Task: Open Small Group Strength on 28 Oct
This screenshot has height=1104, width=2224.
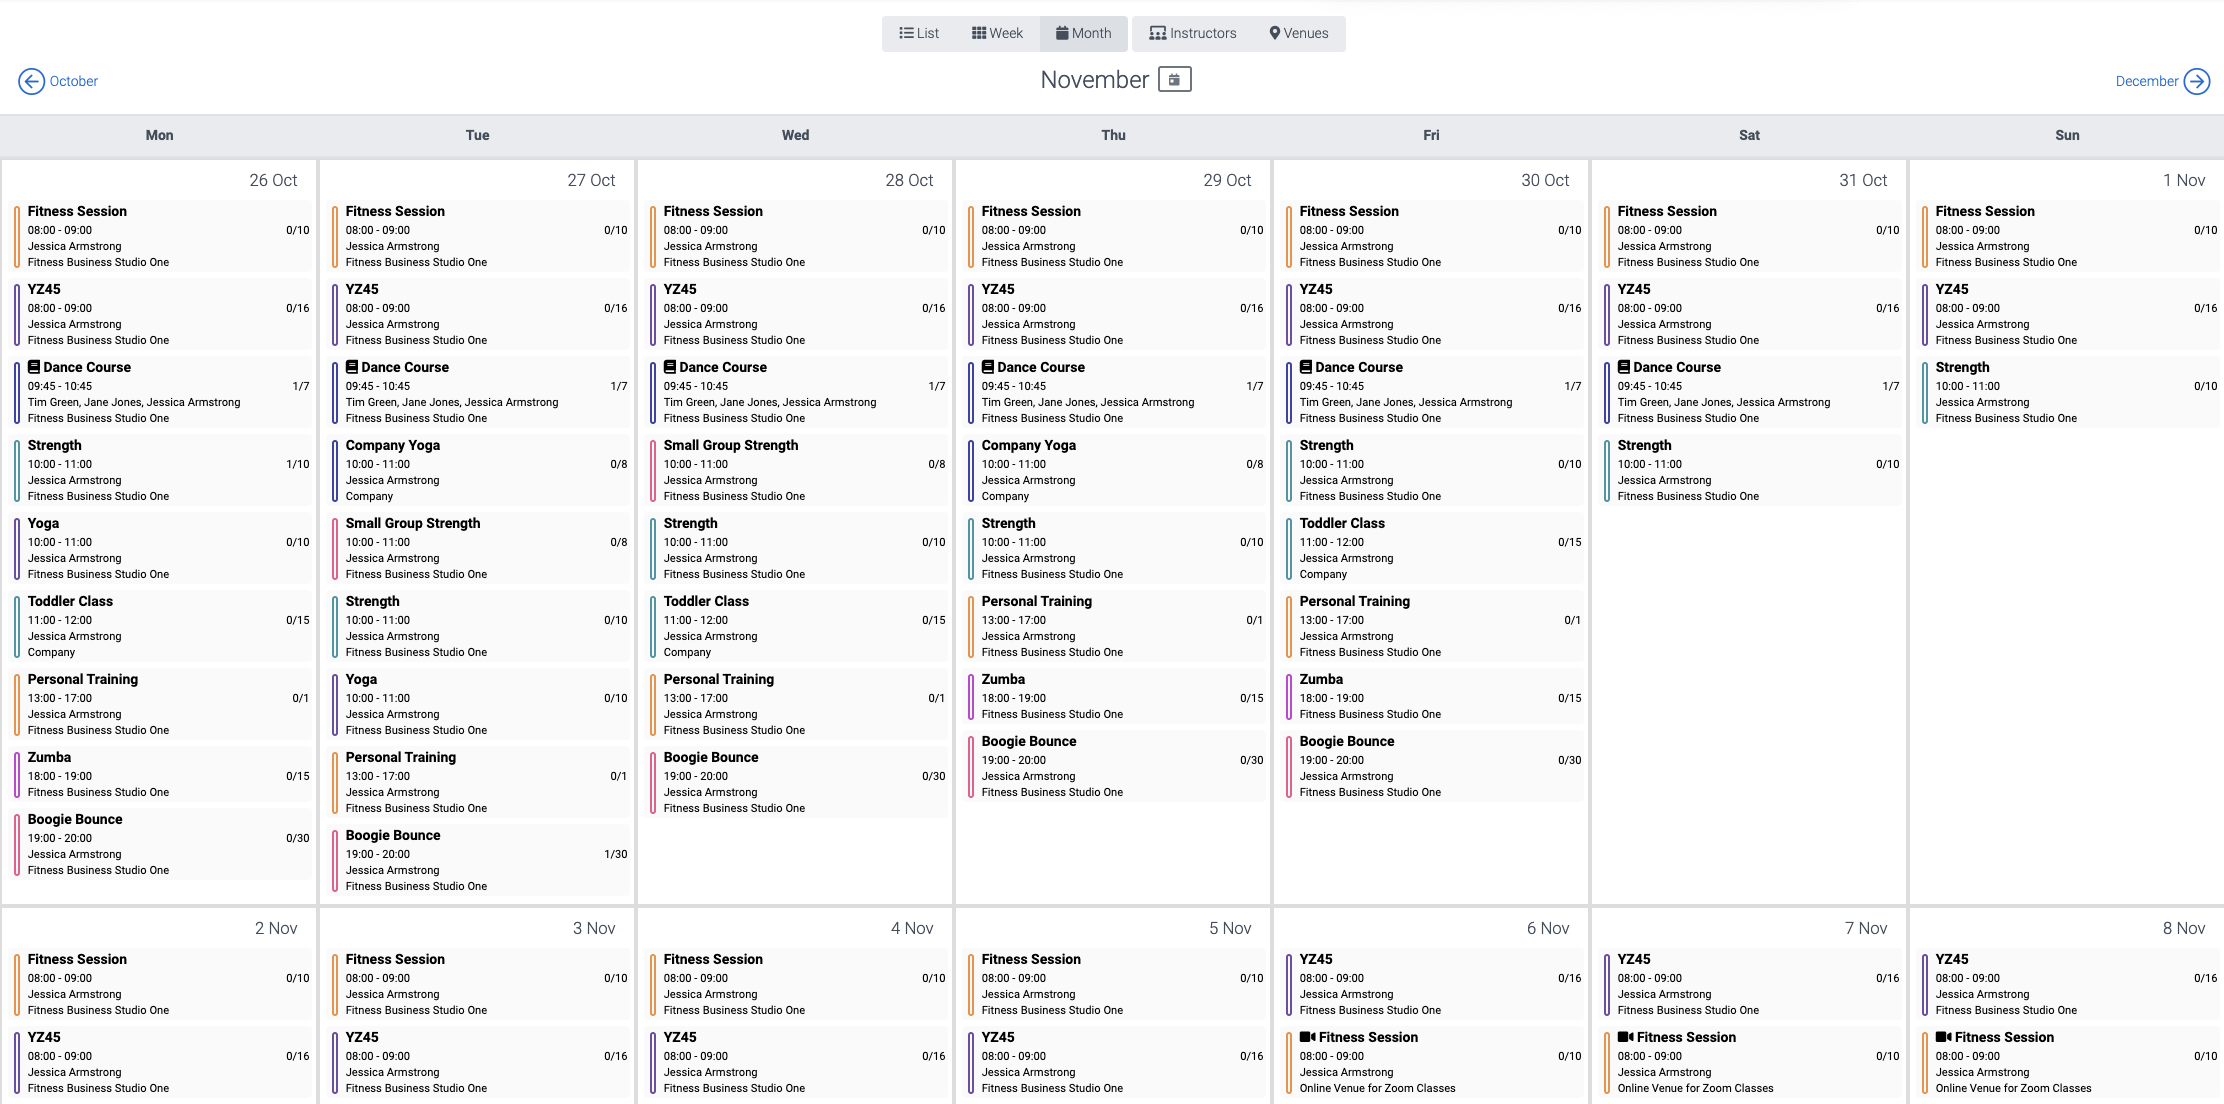Action: click(730, 445)
